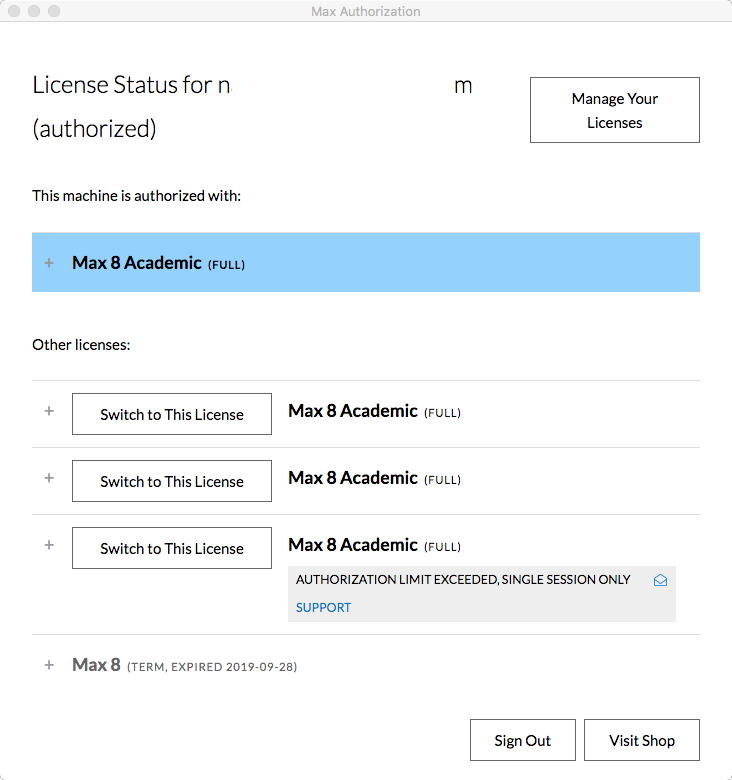Click the envelope icon beside the authorization limit message

[x=660, y=580]
